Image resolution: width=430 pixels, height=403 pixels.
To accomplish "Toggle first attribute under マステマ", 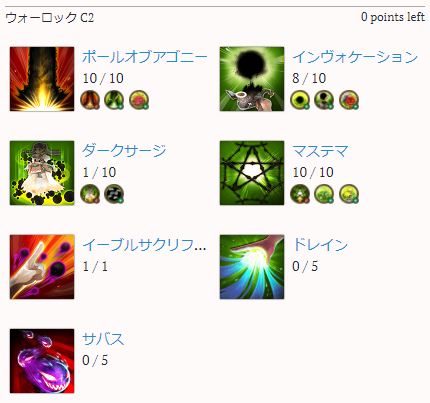I will click(300, 194).
